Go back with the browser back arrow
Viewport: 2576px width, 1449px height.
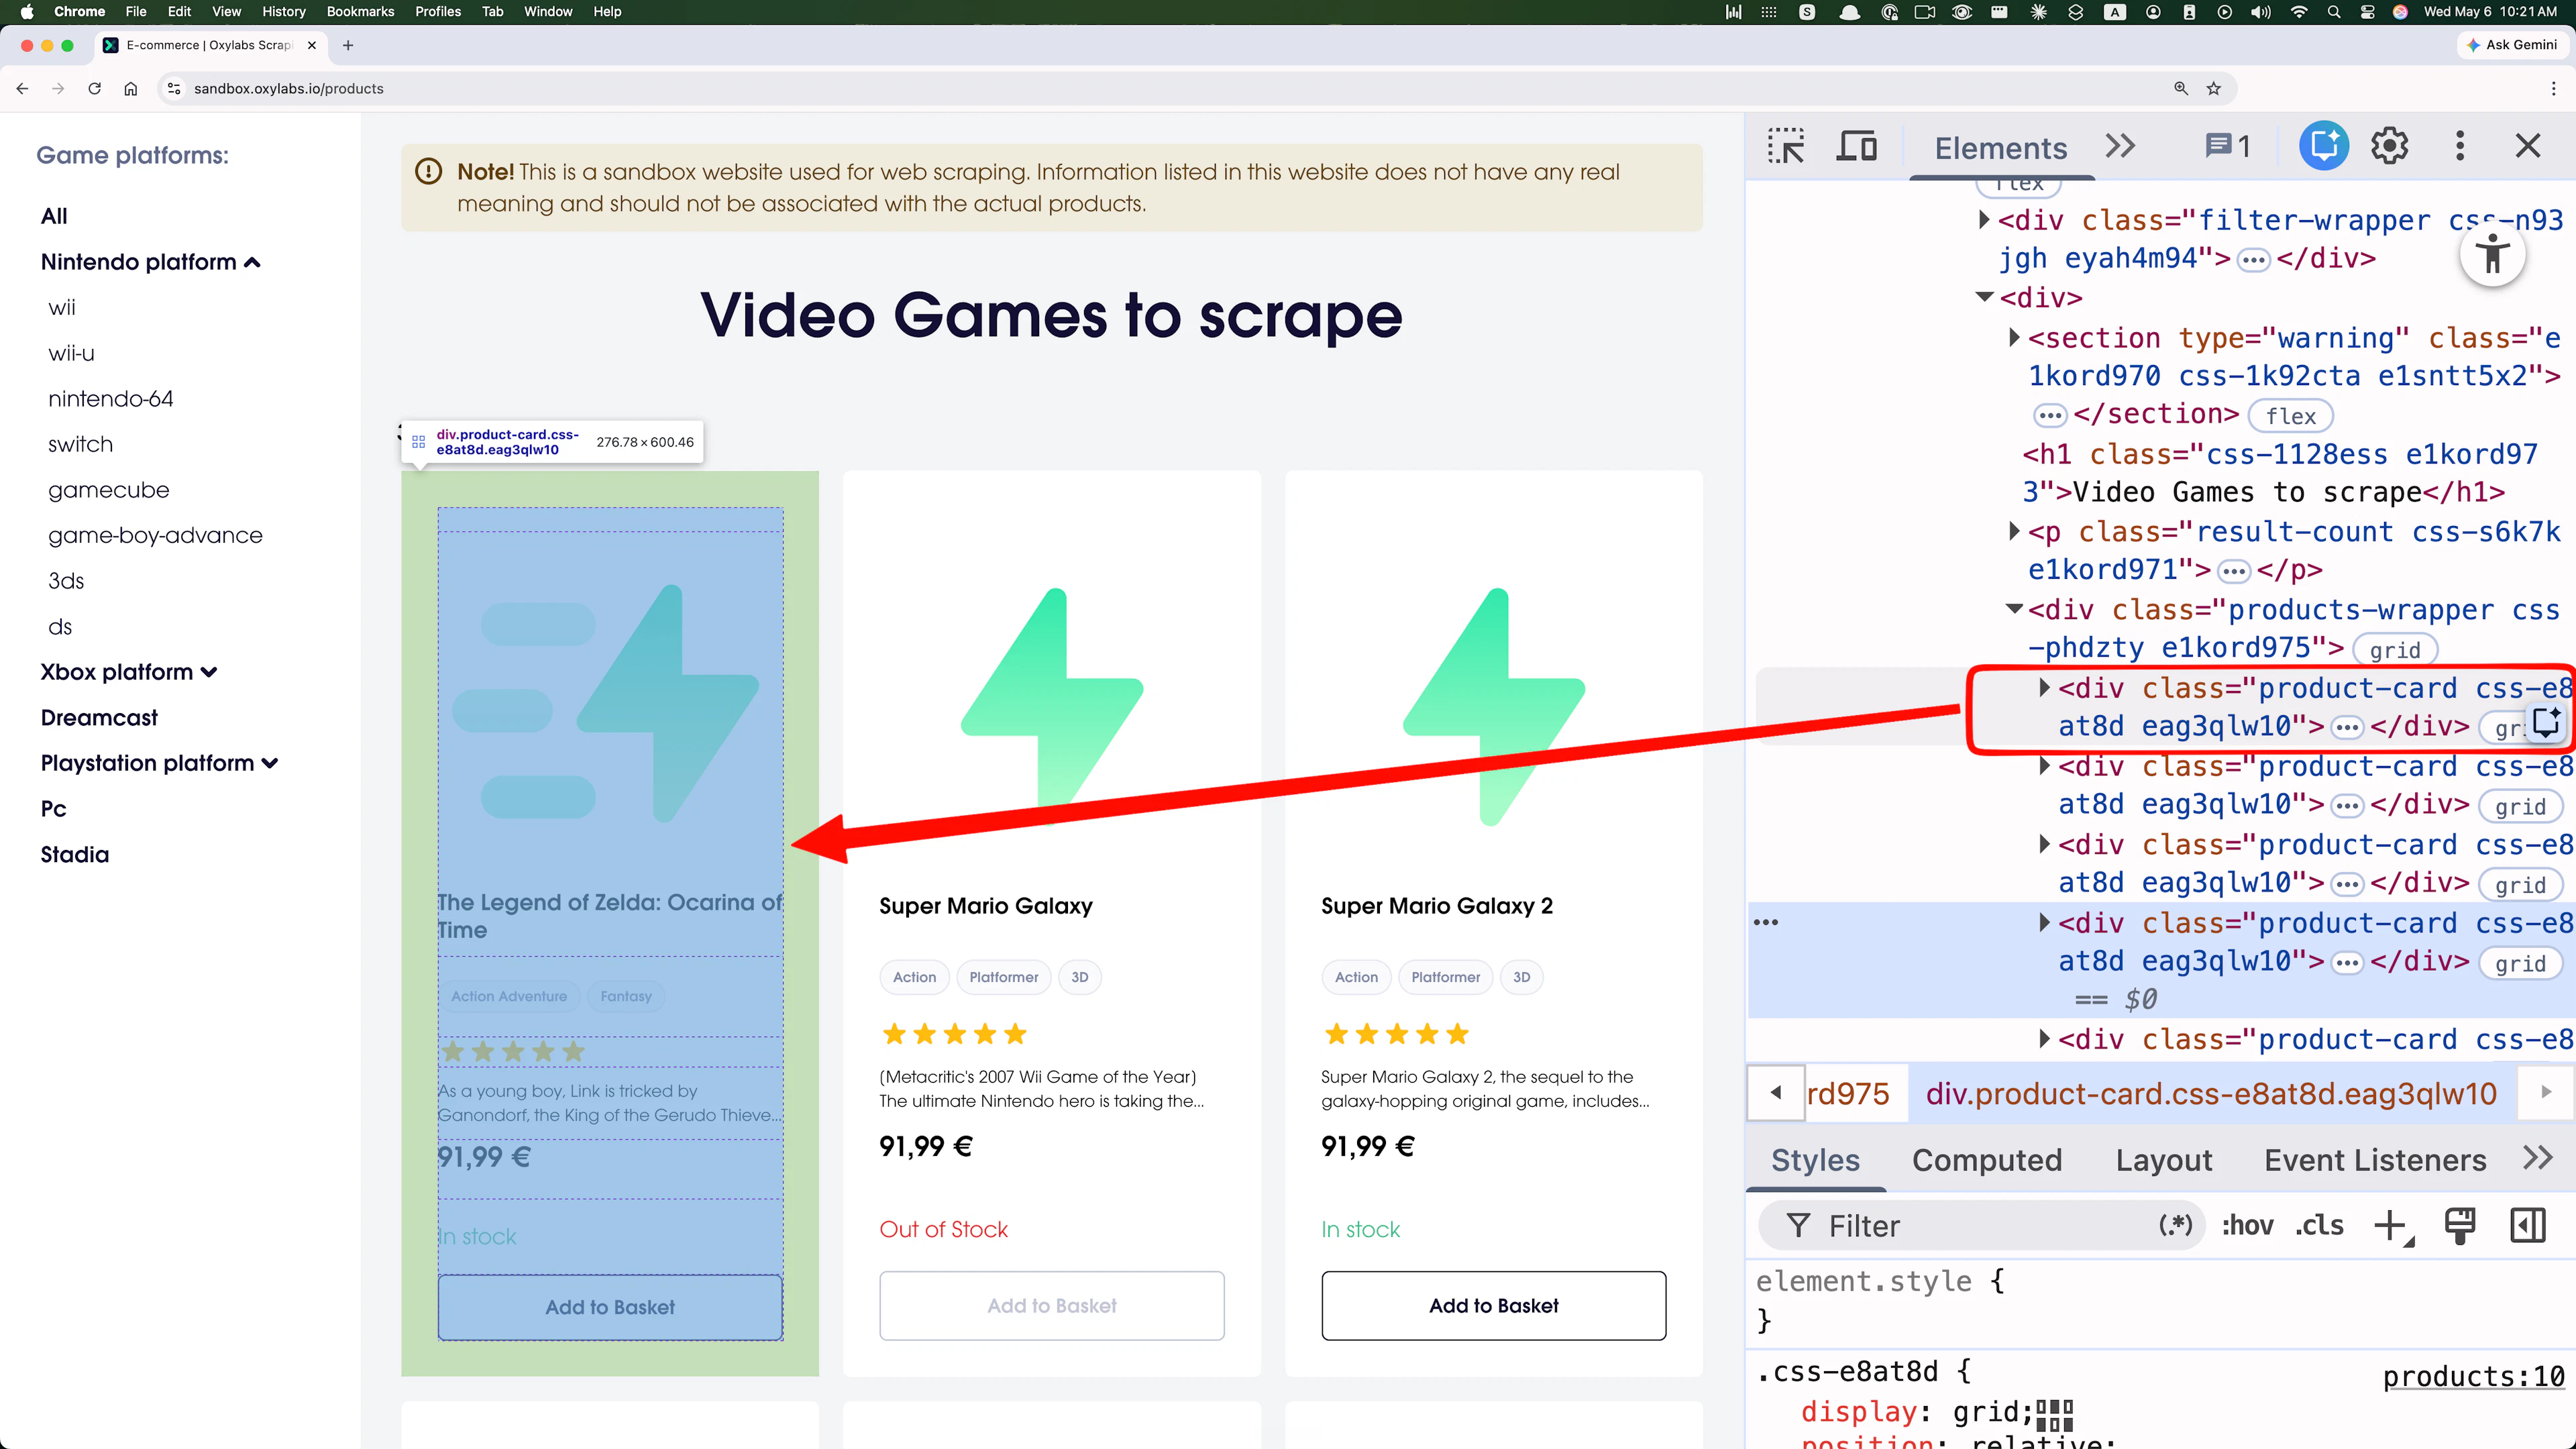click(22, 88)
